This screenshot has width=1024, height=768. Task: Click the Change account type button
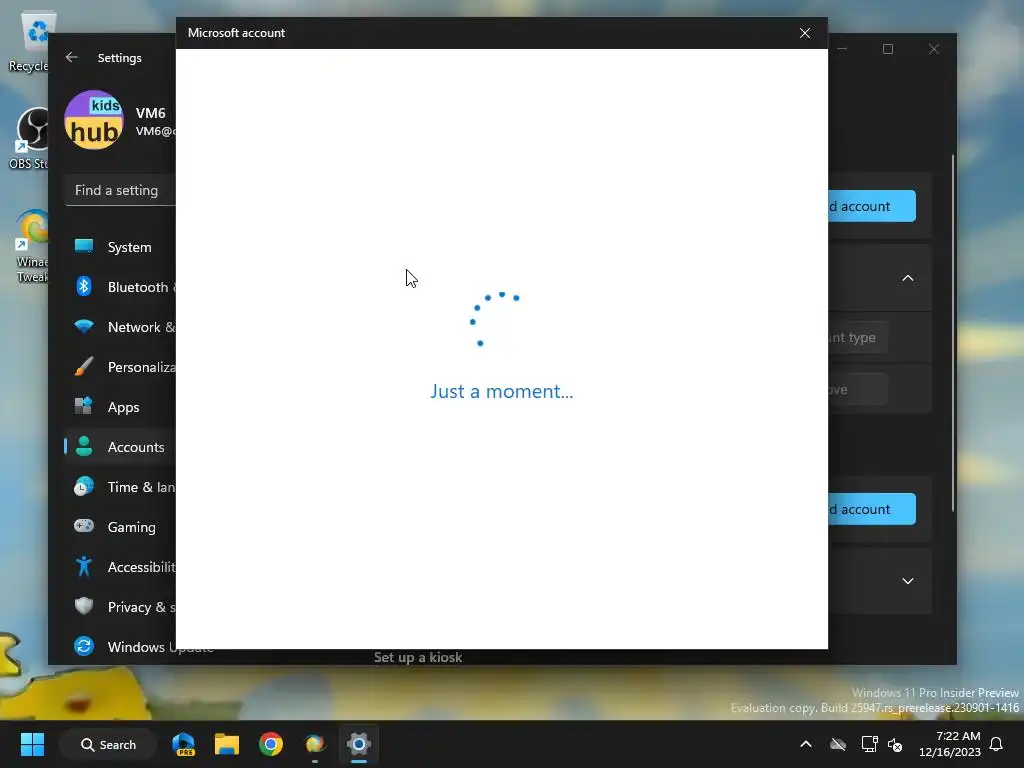pyautogui.click(x=857, y=338)
